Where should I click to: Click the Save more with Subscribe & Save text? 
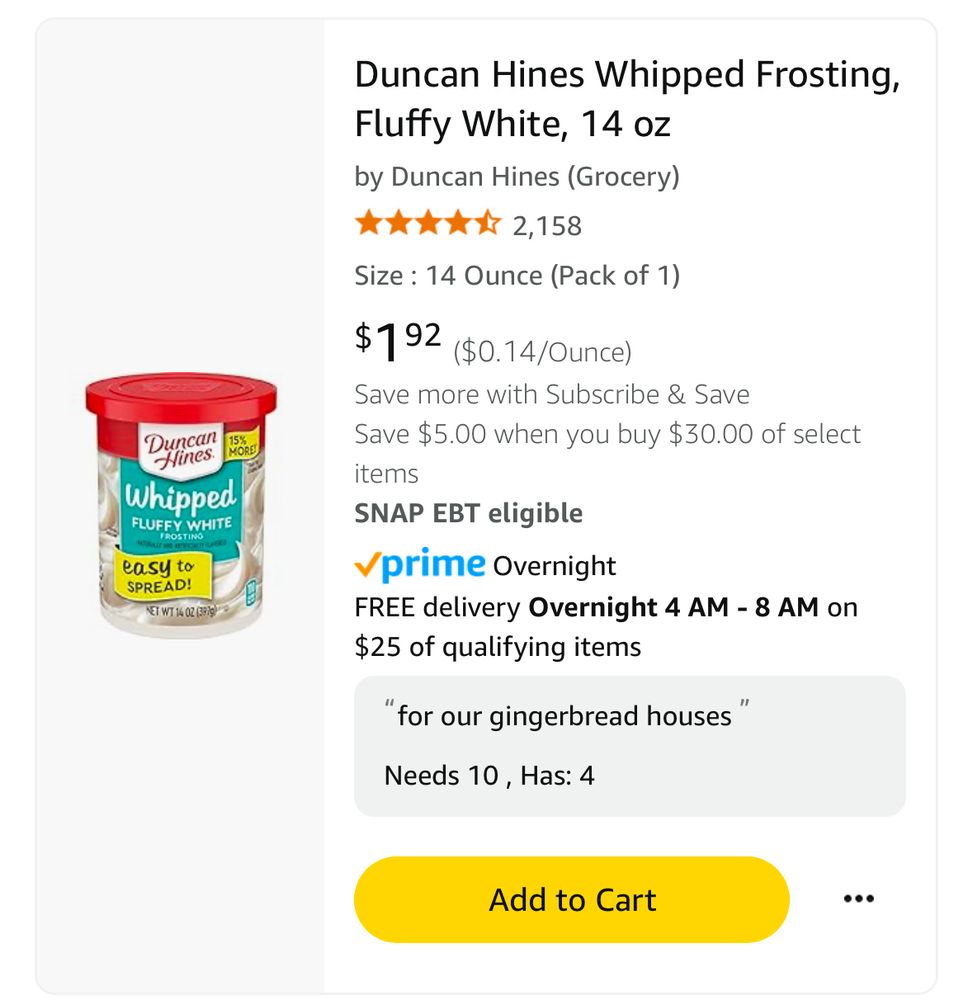pos(551,394)
